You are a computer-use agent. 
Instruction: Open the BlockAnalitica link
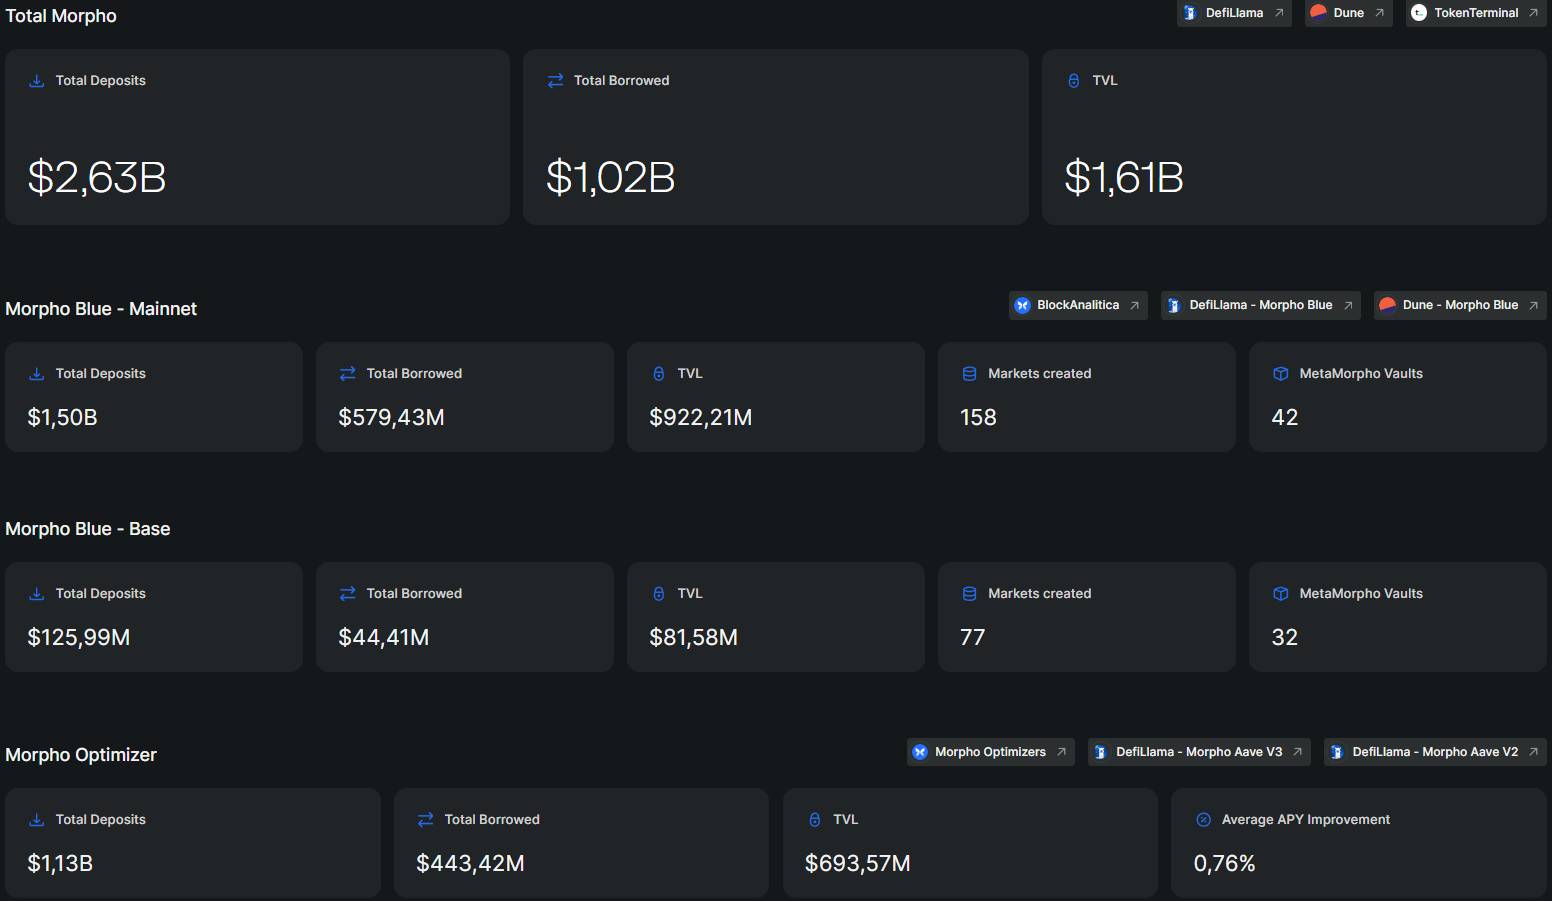1078,305
